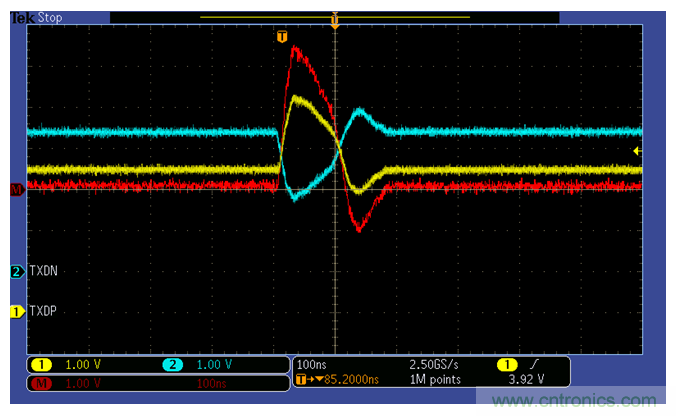Select the channel 2 TXDN ground marker
Screen dimensions: 676x416
click(x=16, y=271)
